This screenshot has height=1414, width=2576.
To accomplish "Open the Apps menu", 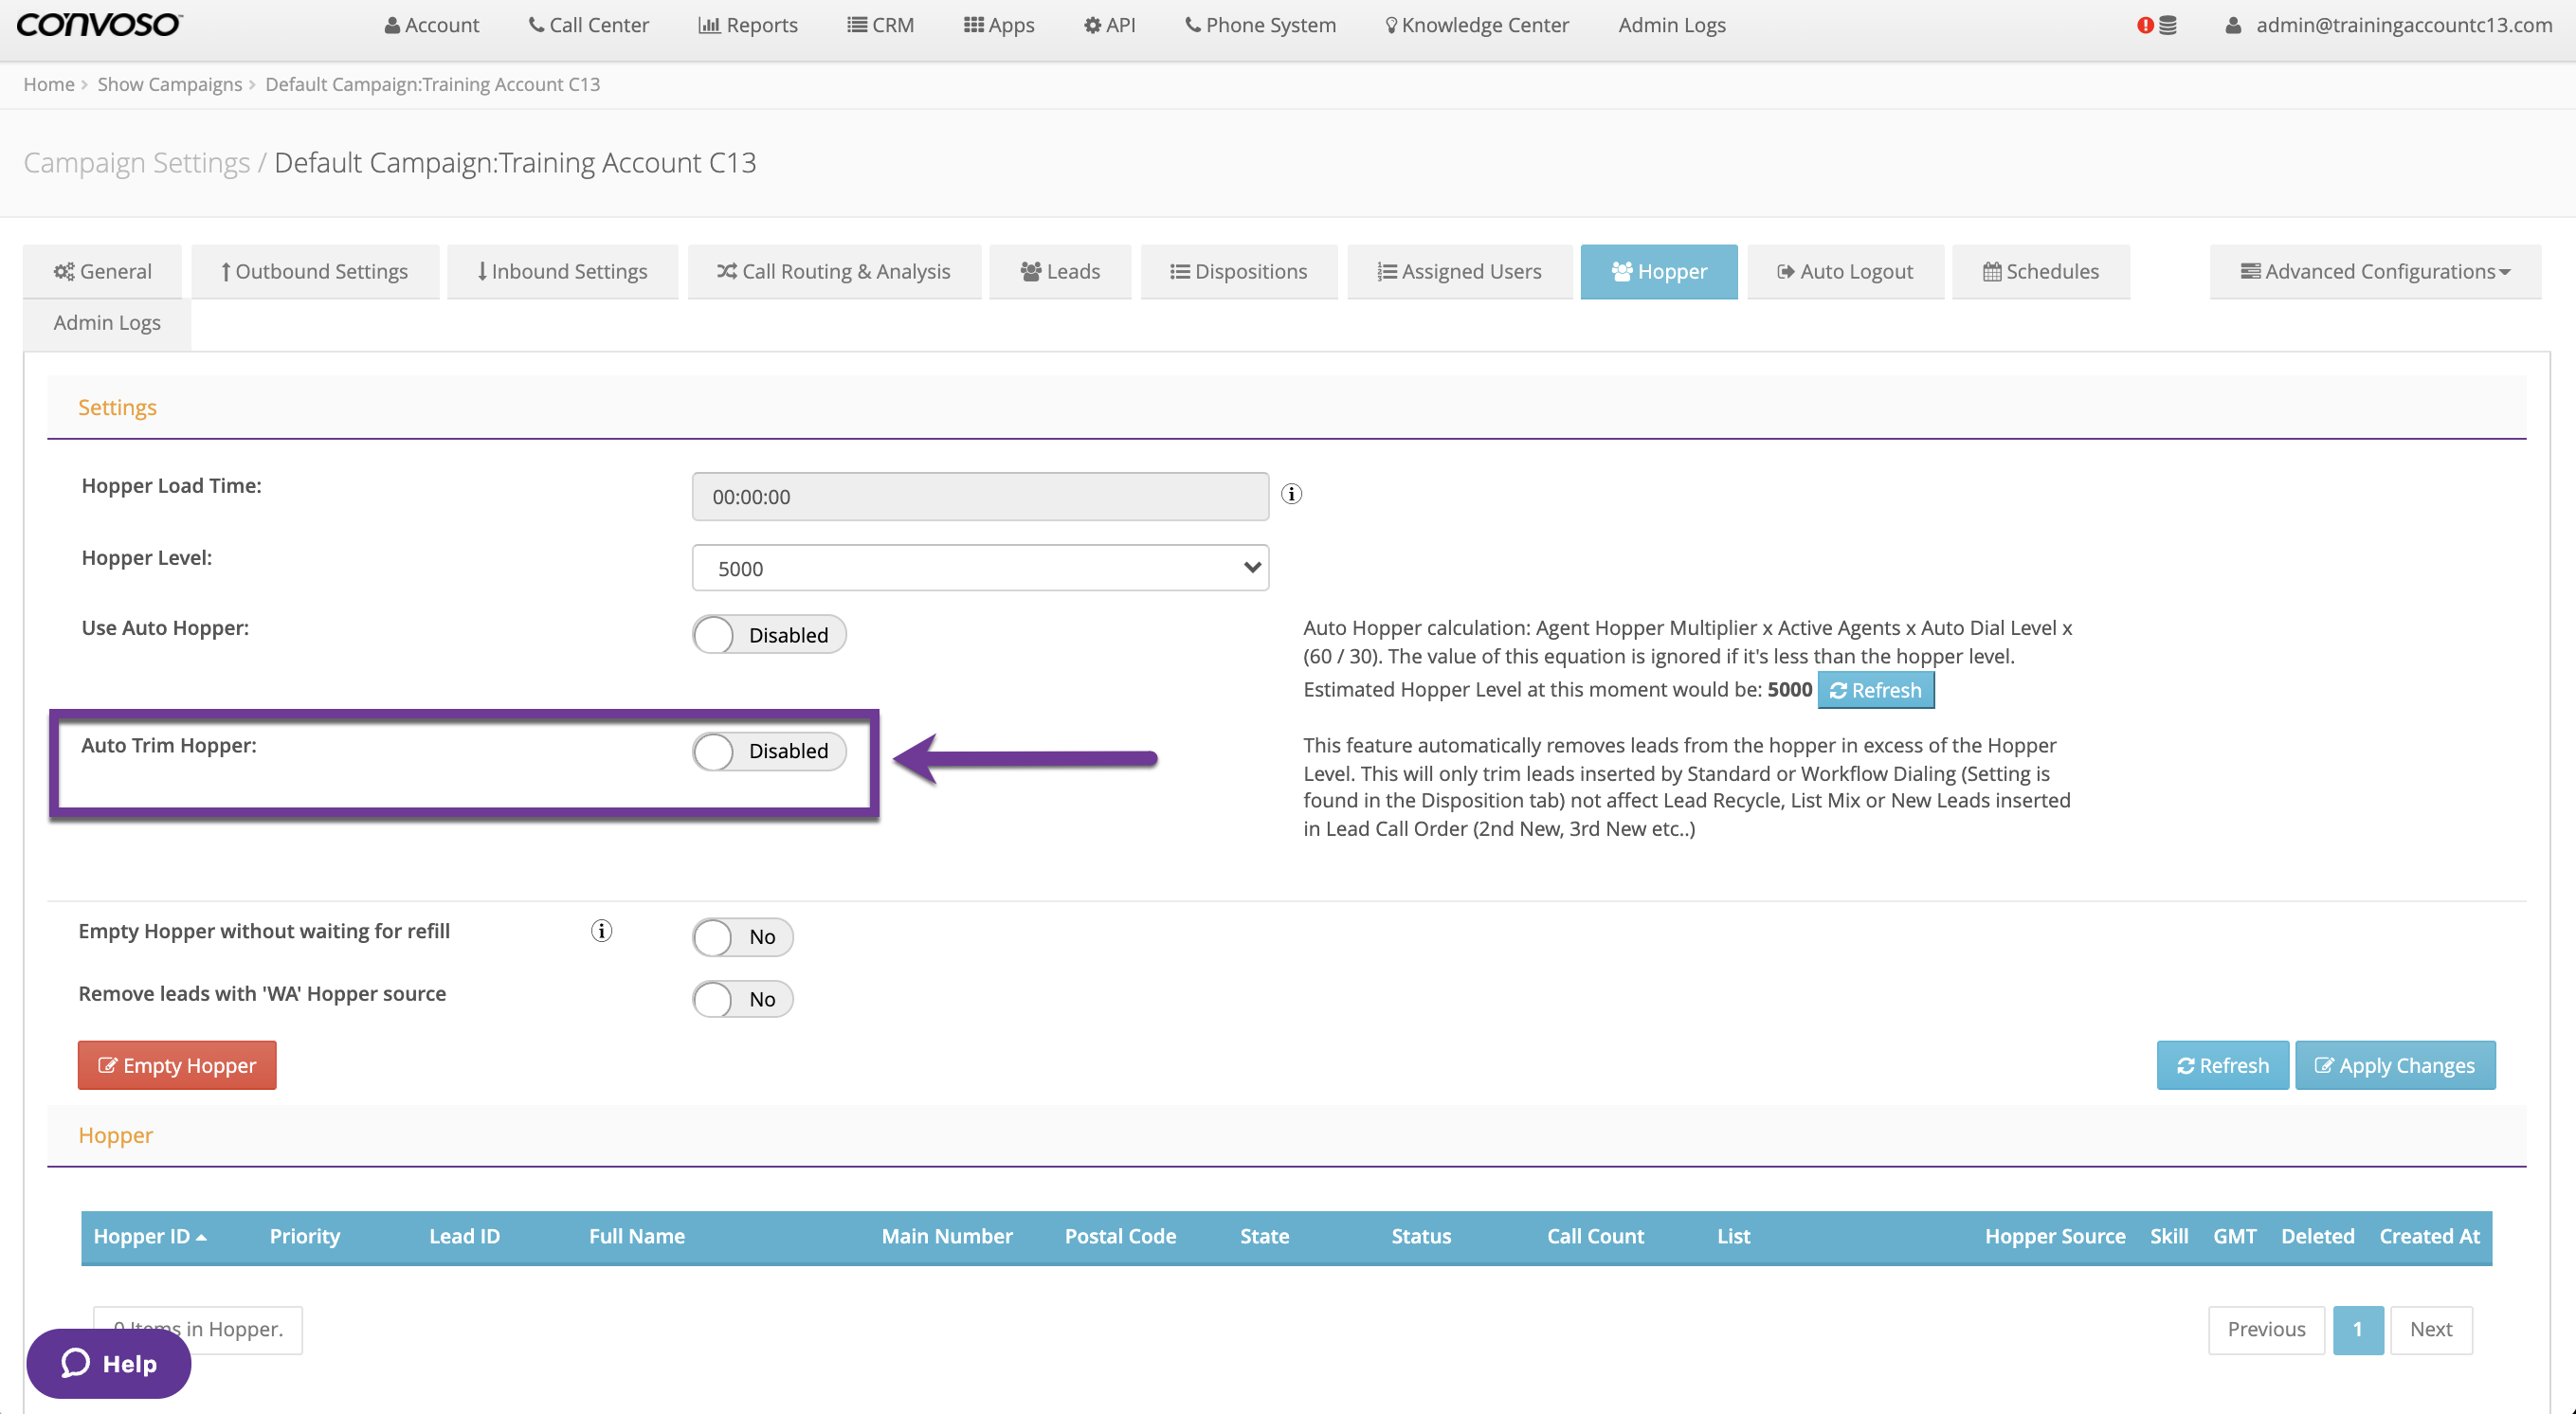I will click(x=999, y=25).
